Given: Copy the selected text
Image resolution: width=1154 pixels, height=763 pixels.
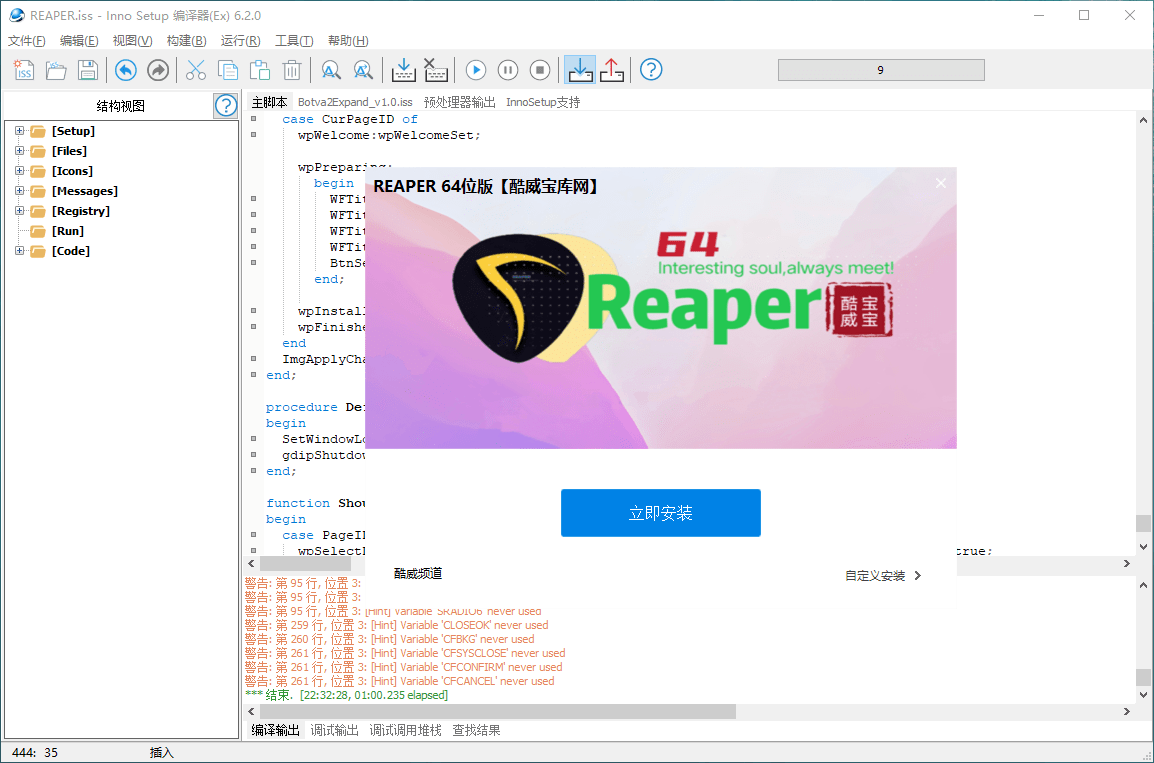Looking at the screenshot, I should point(228,70).
